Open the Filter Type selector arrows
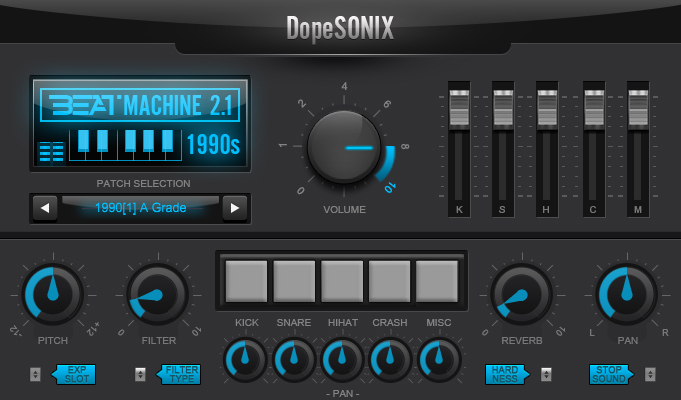 coord(140,374)
